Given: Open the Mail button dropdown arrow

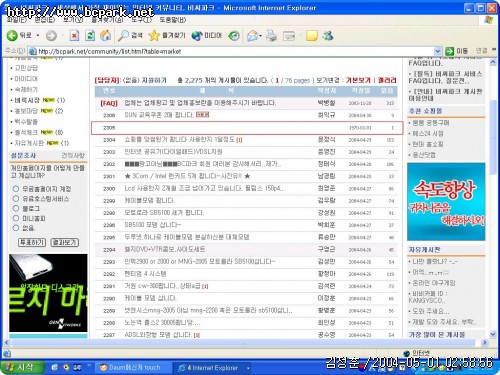Looking at the screenshot, I should pyautogui.click(x=260, y=35).
